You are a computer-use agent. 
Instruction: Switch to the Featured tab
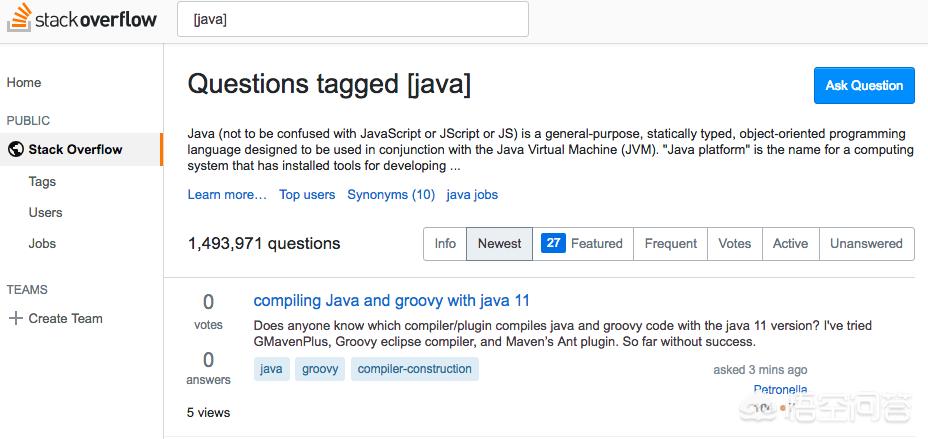(x=583, y=244)
